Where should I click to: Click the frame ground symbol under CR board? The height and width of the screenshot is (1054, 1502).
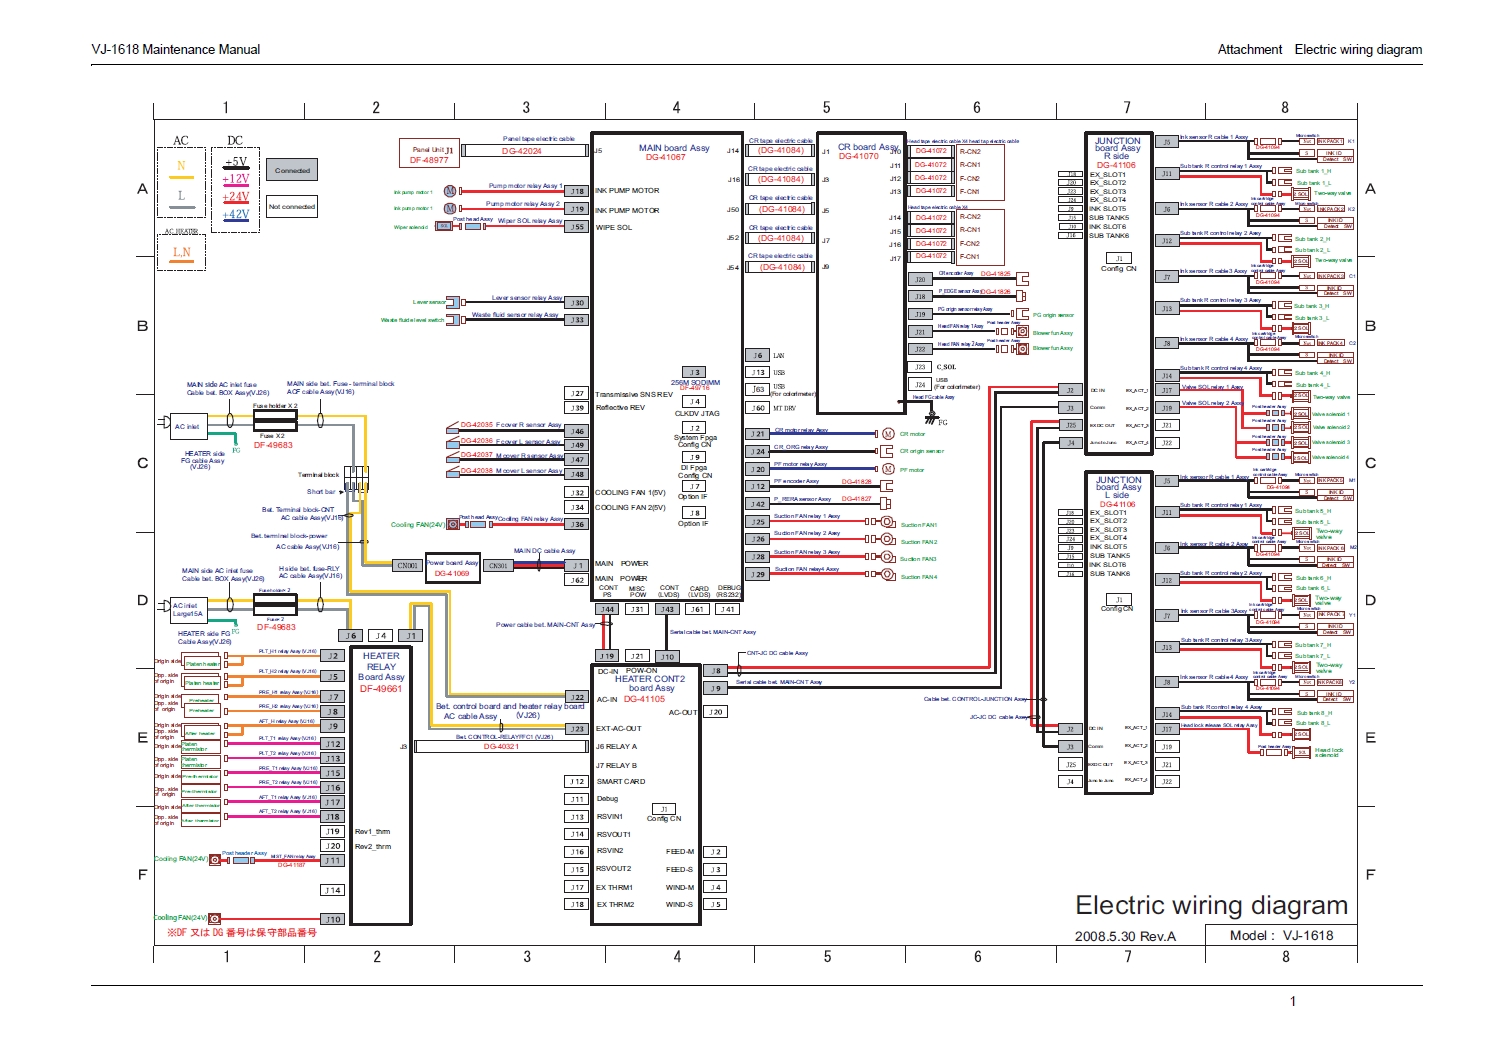pyautogui.click(x=931, y=418)
